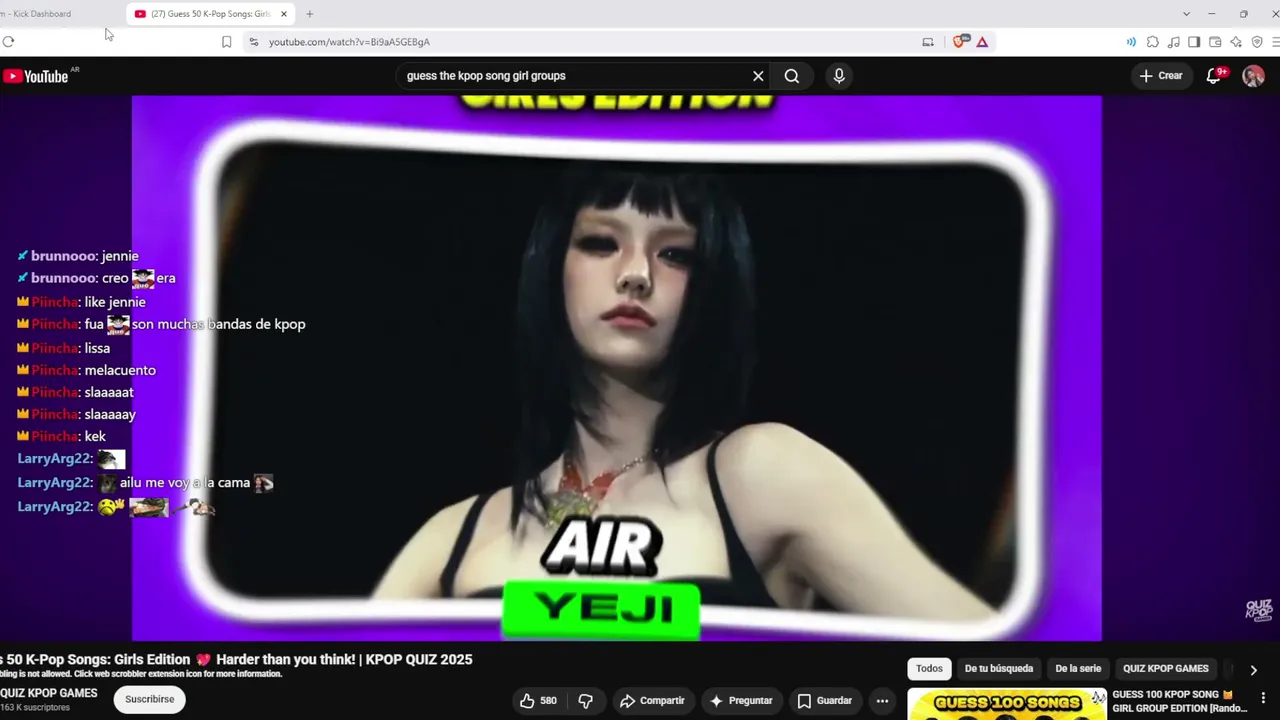This screenshot has width=1280, height=720.
Task: Click chat message 'son muchas bandas de kpop'
Action: [218, 324]
